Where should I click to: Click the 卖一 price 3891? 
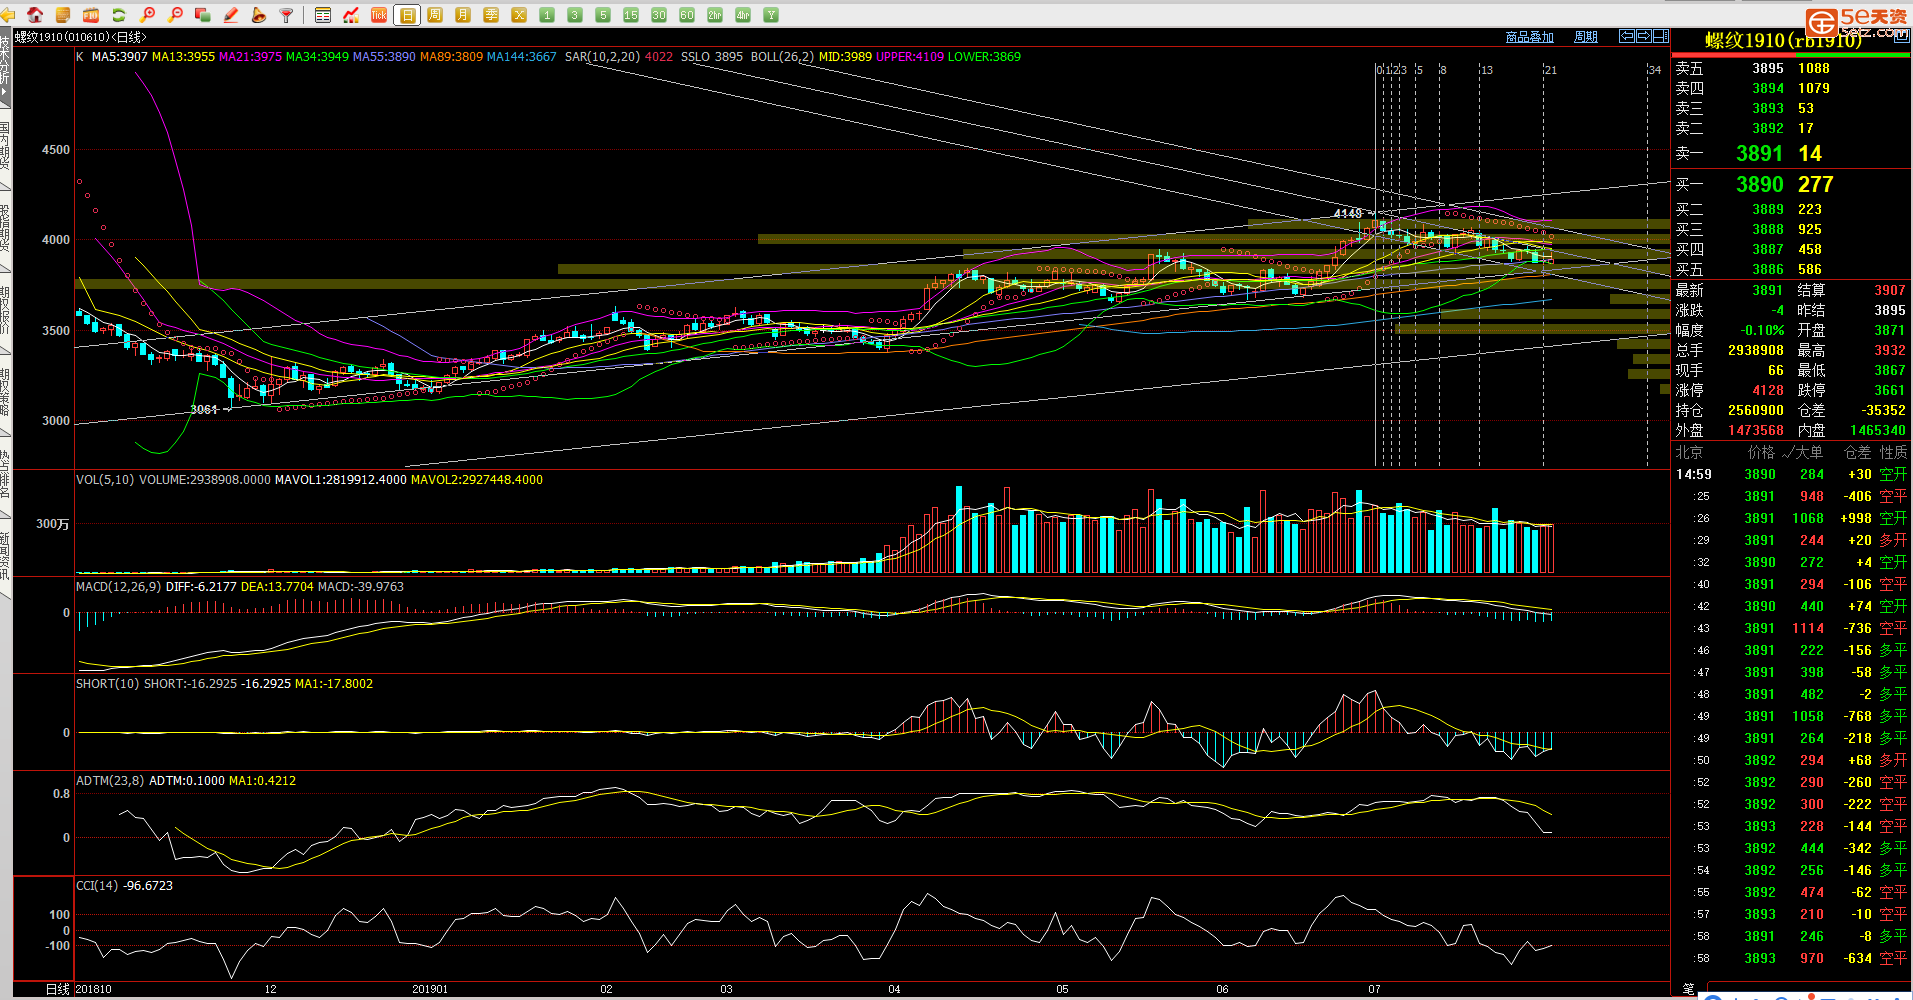(x=1759, y=153)
